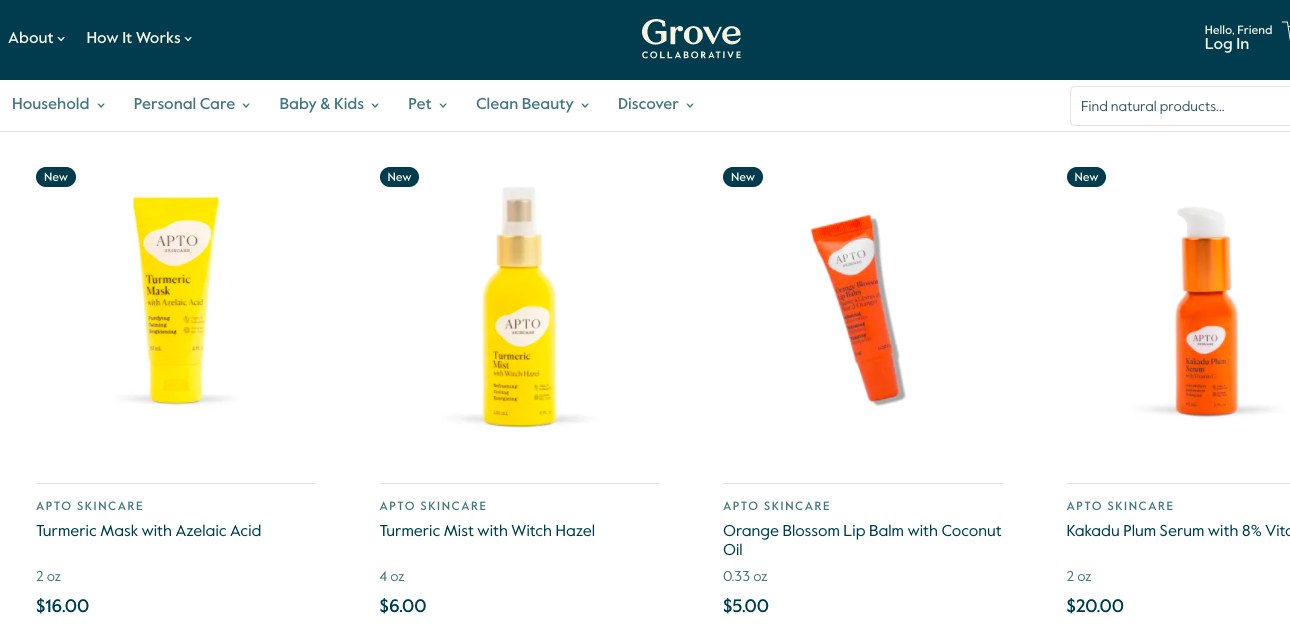
Task: Click the New badge on Turmeric Mist
Action: pos(399,177)
